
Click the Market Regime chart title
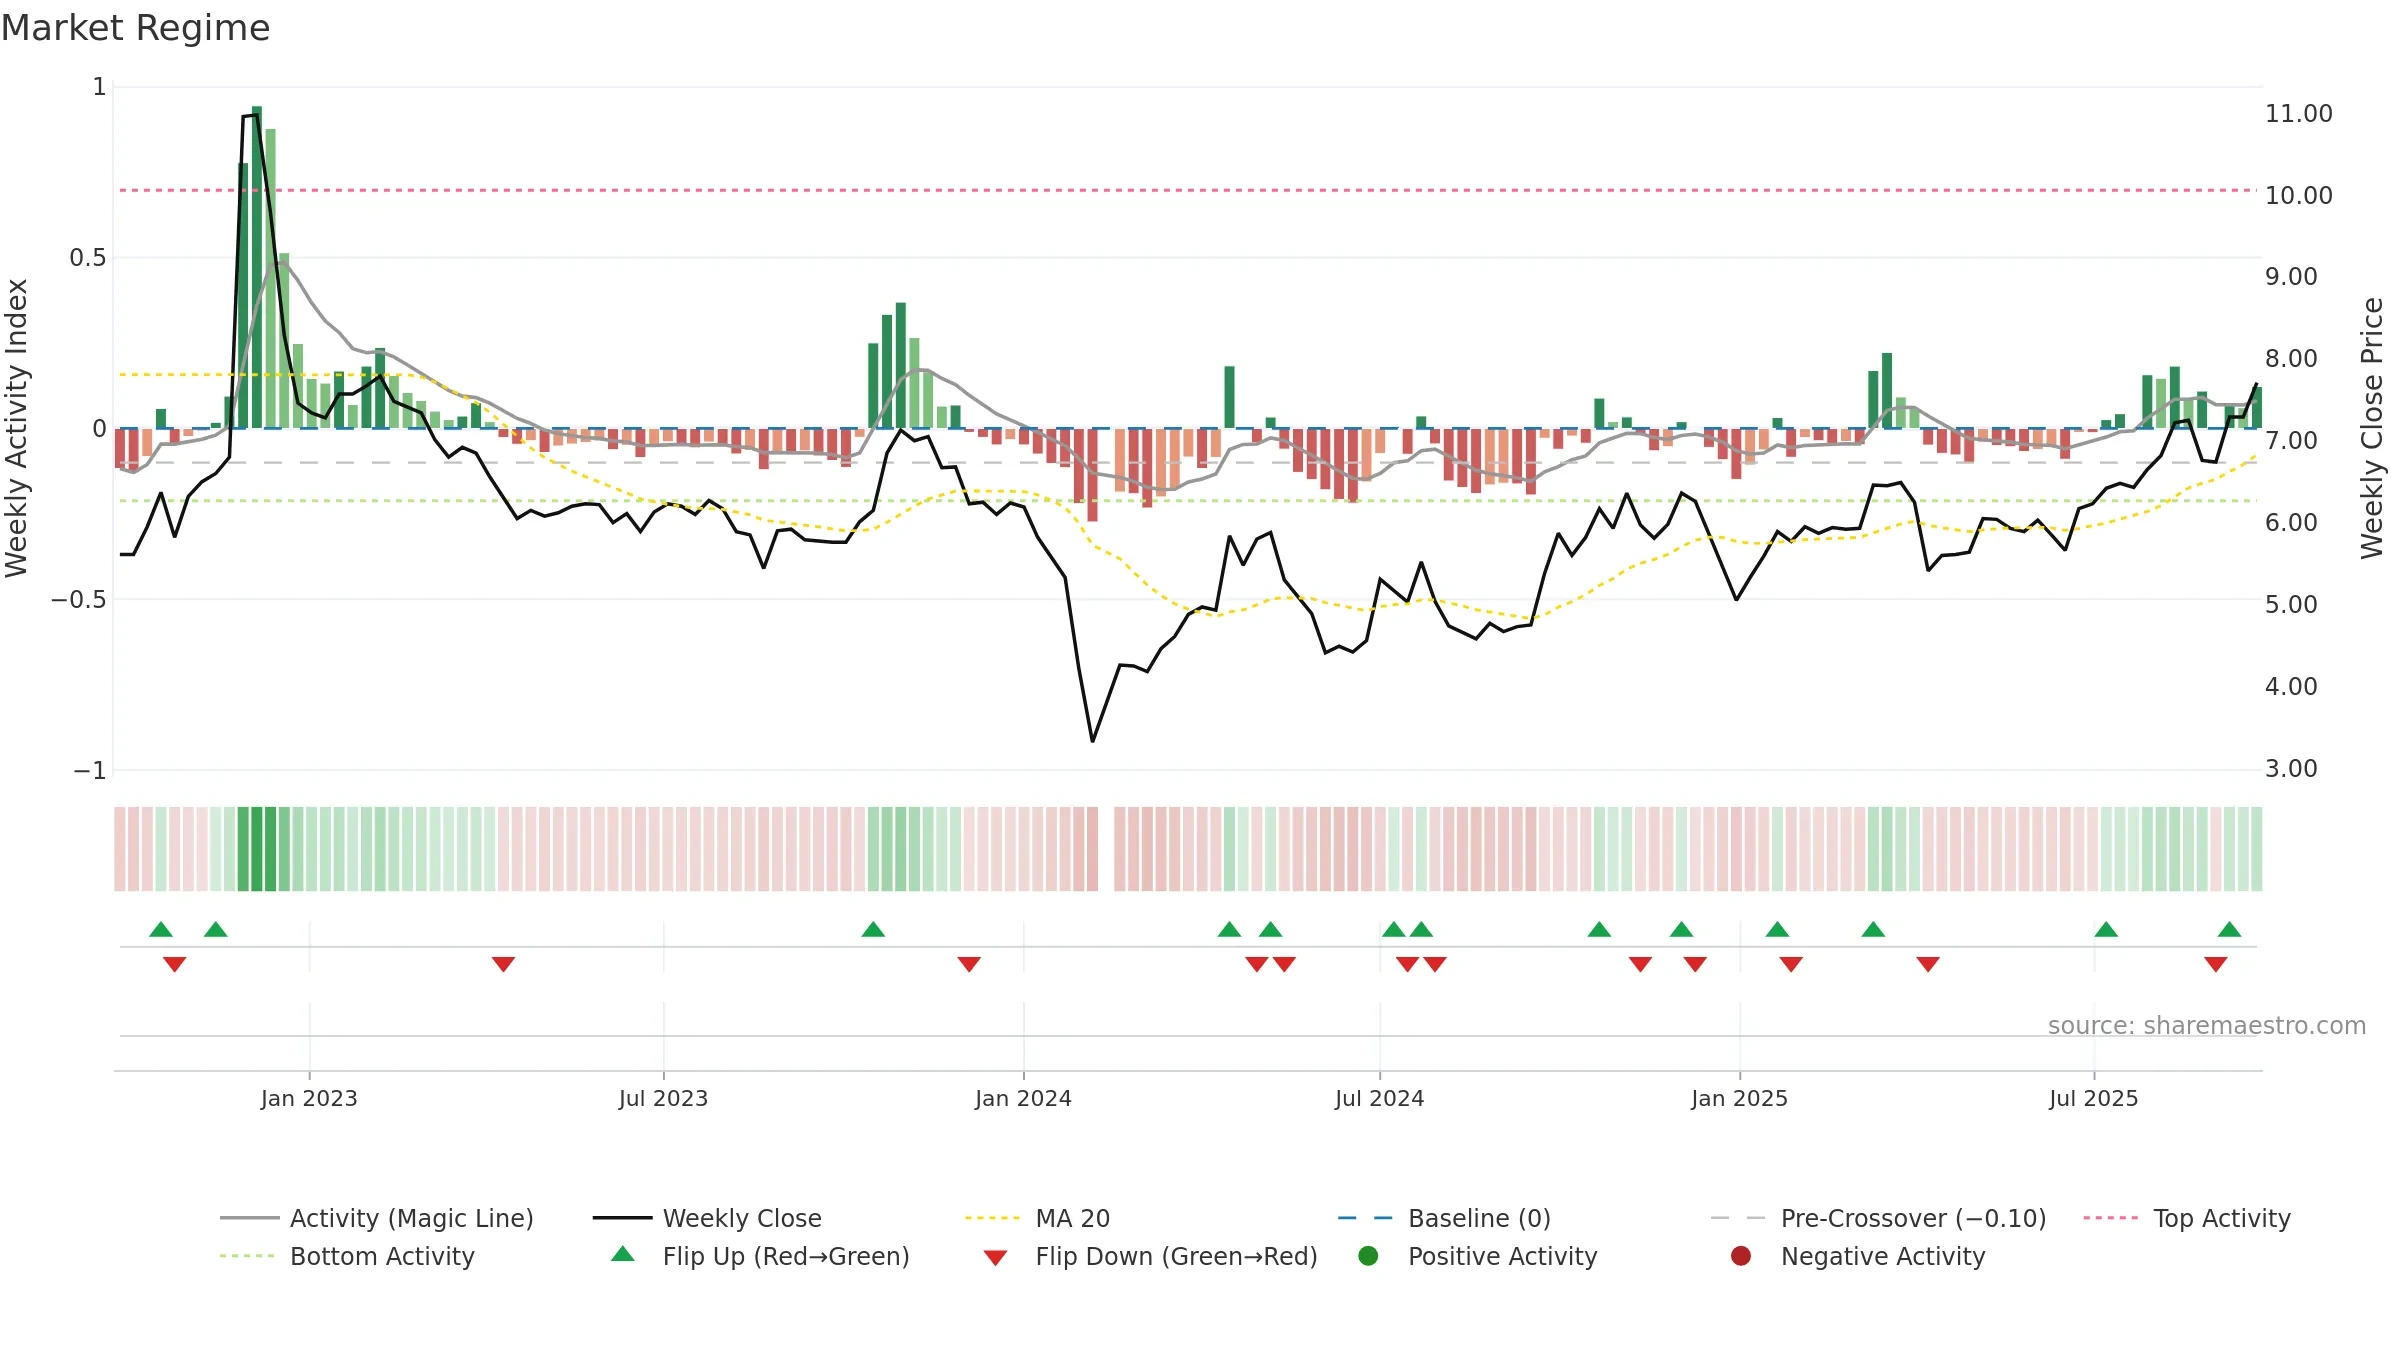135,28
